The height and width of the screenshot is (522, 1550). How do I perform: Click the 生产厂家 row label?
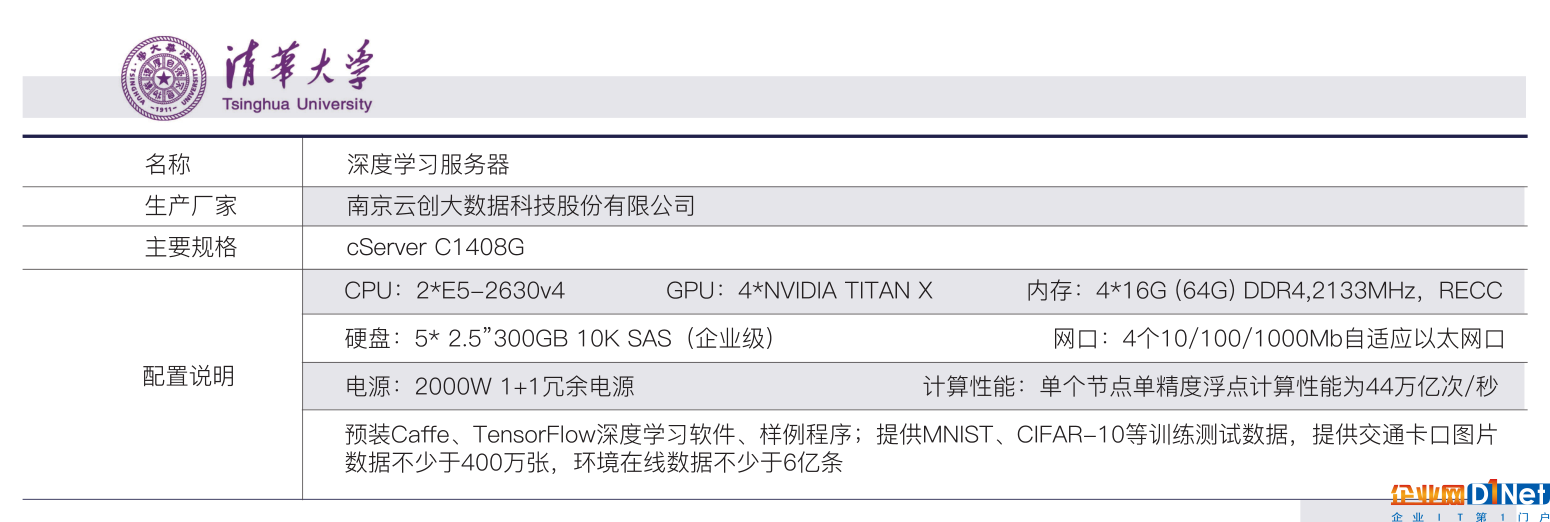click(x=191, y=206)
